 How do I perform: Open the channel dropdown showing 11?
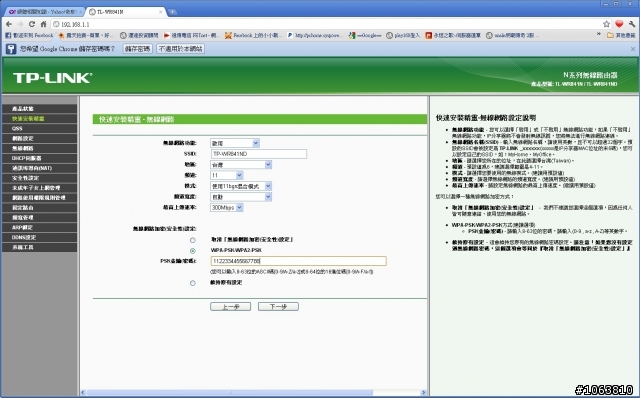(x=227, y=175)
